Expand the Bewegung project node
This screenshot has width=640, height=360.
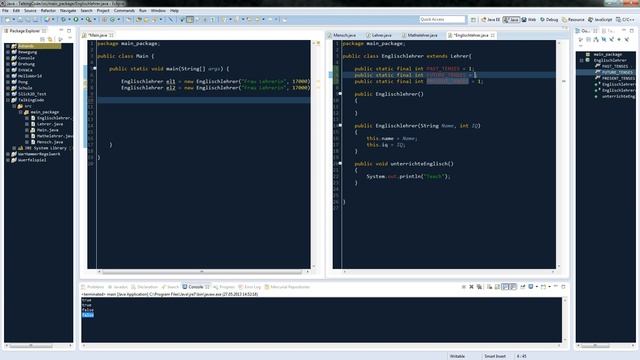pos(7,52)
